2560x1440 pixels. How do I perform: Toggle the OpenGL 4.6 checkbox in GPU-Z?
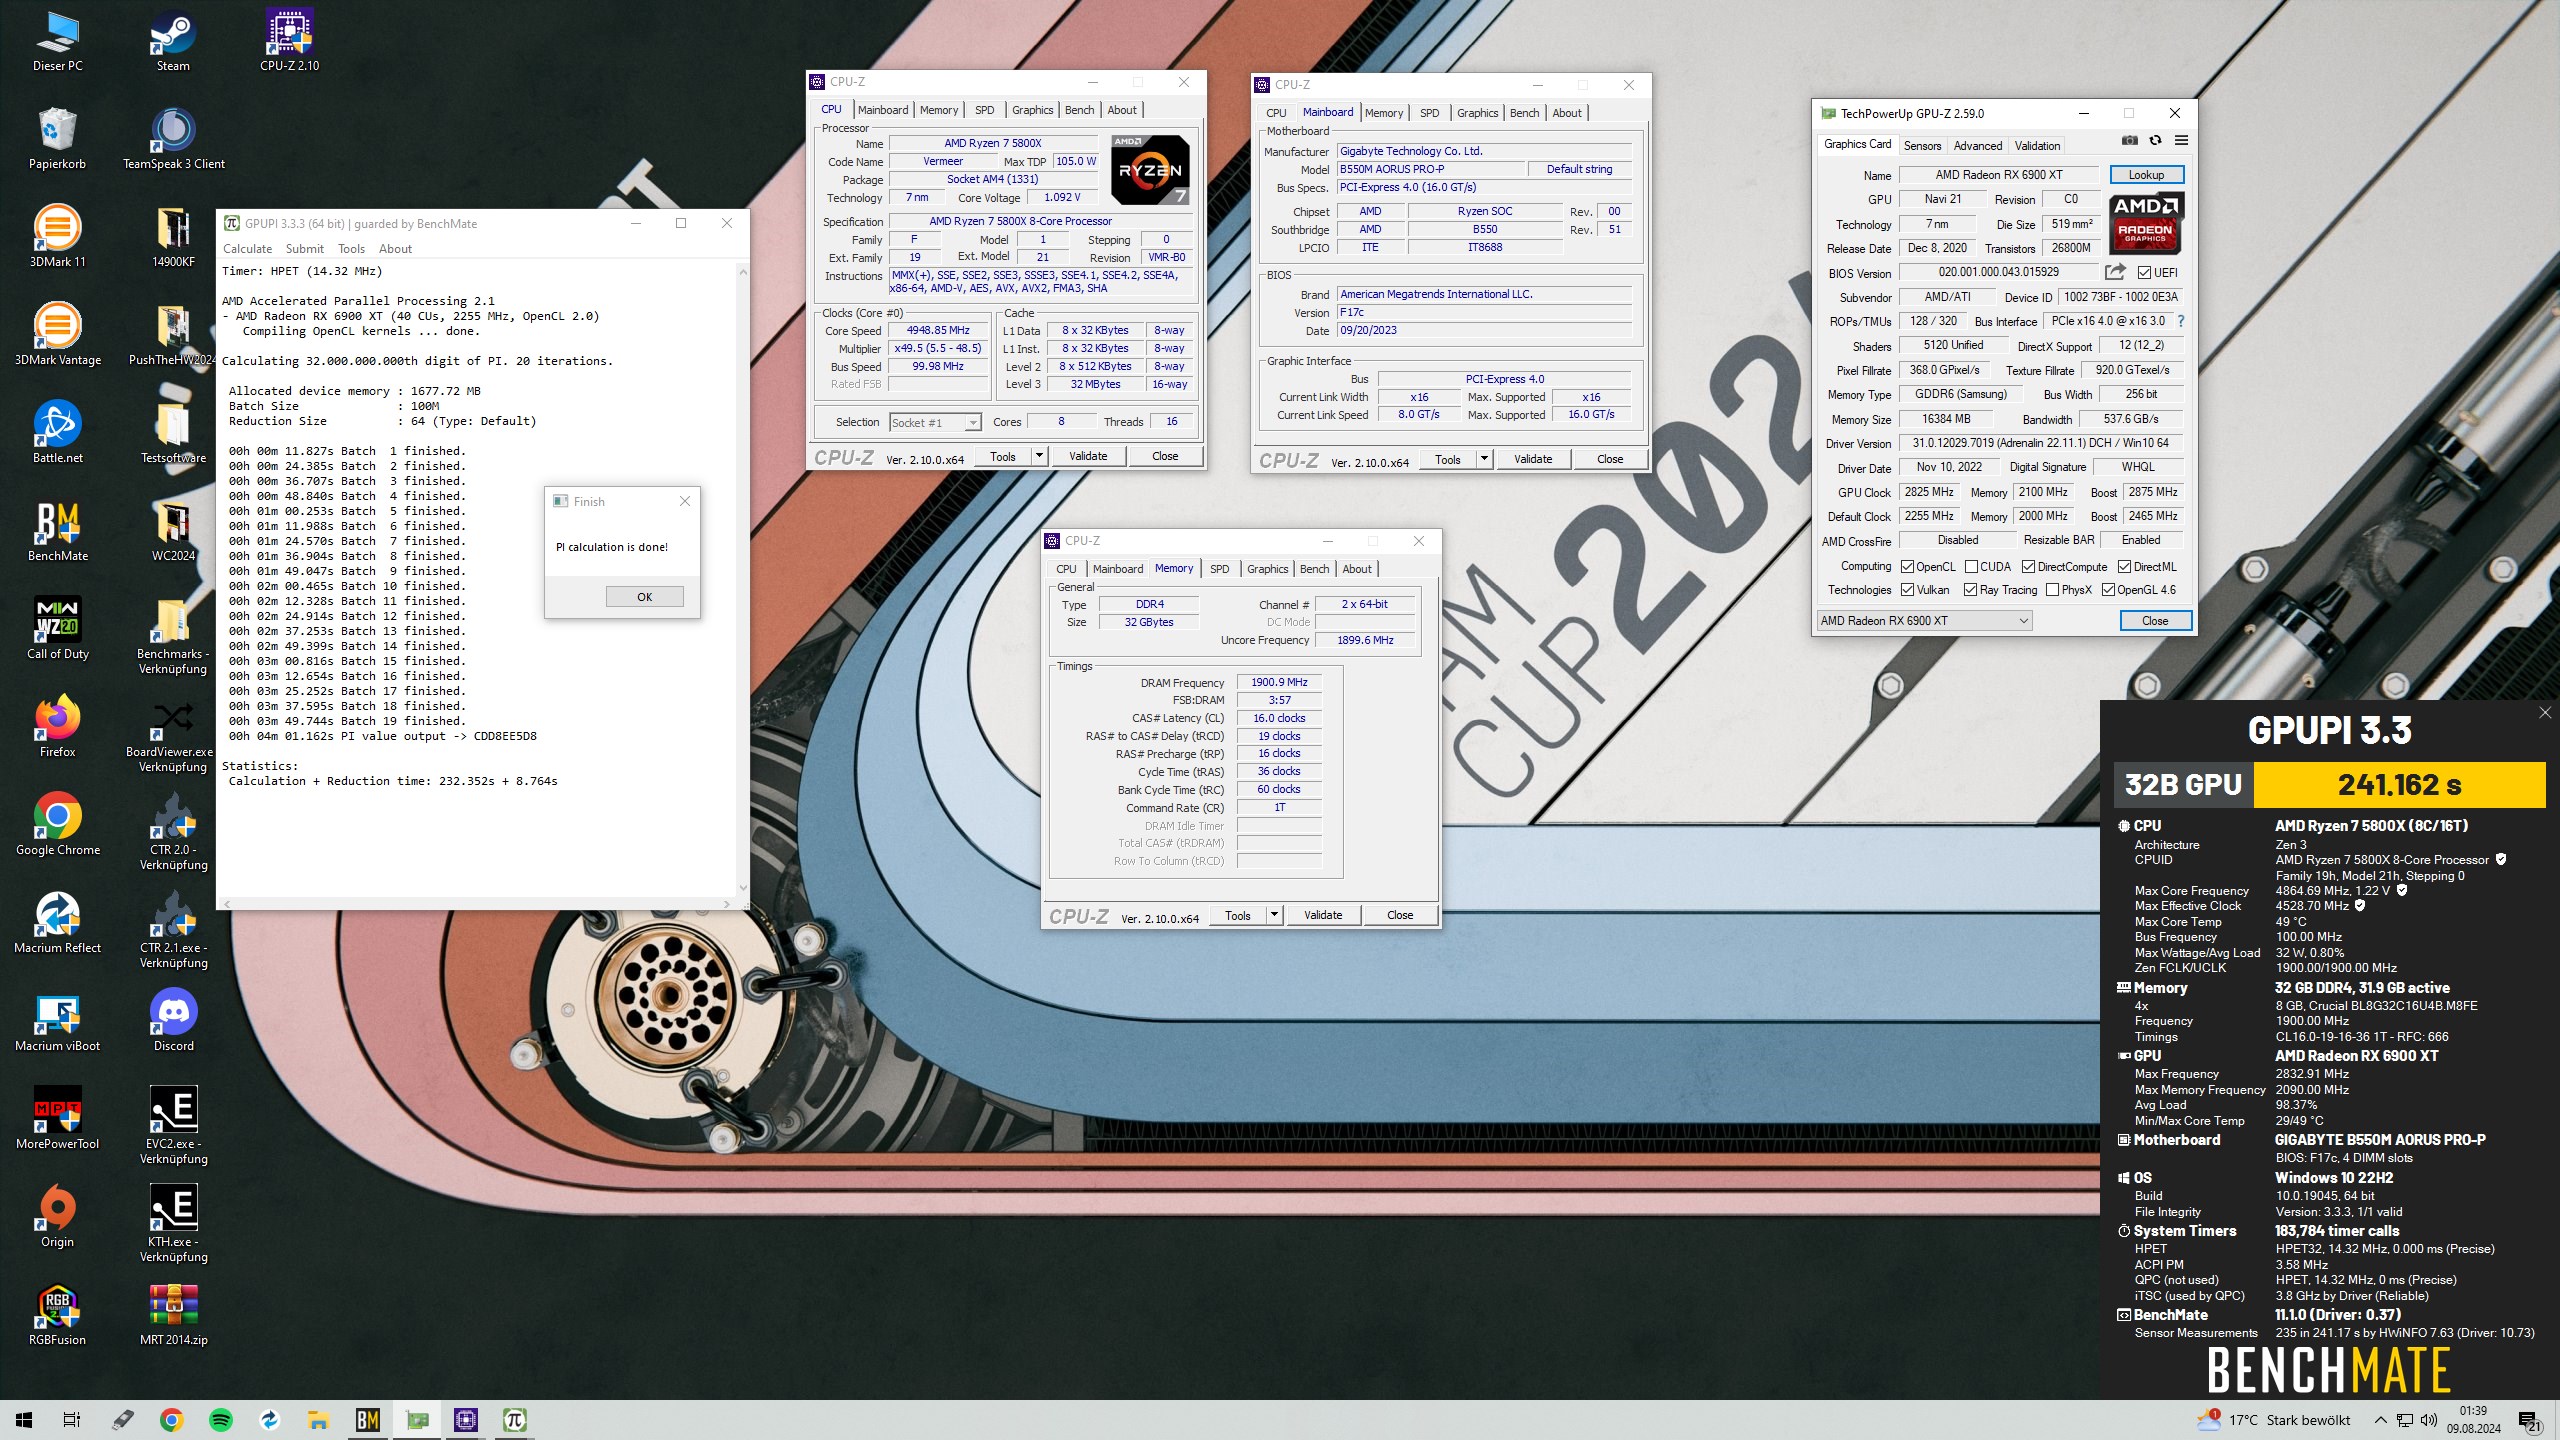point(2108,590)
